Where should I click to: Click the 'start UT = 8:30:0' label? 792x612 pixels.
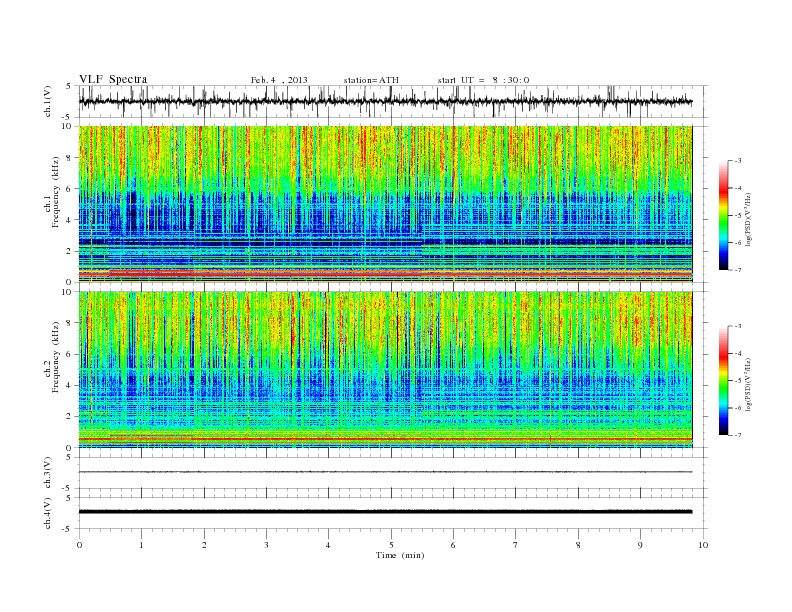click(x=483, y=80)
